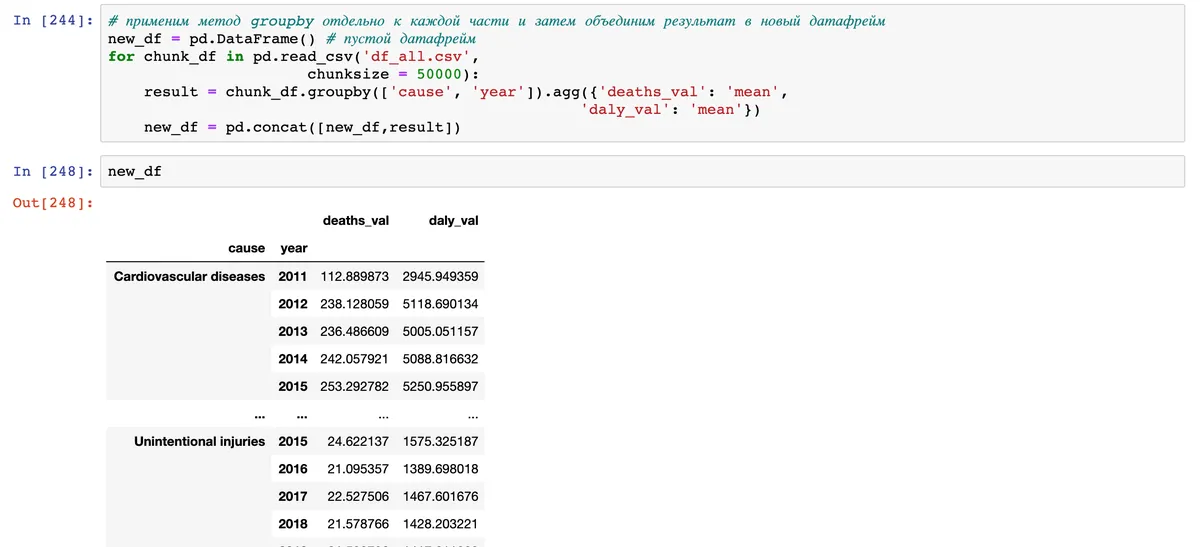Select the Cardiovascular diseases row label

point(189,276)
